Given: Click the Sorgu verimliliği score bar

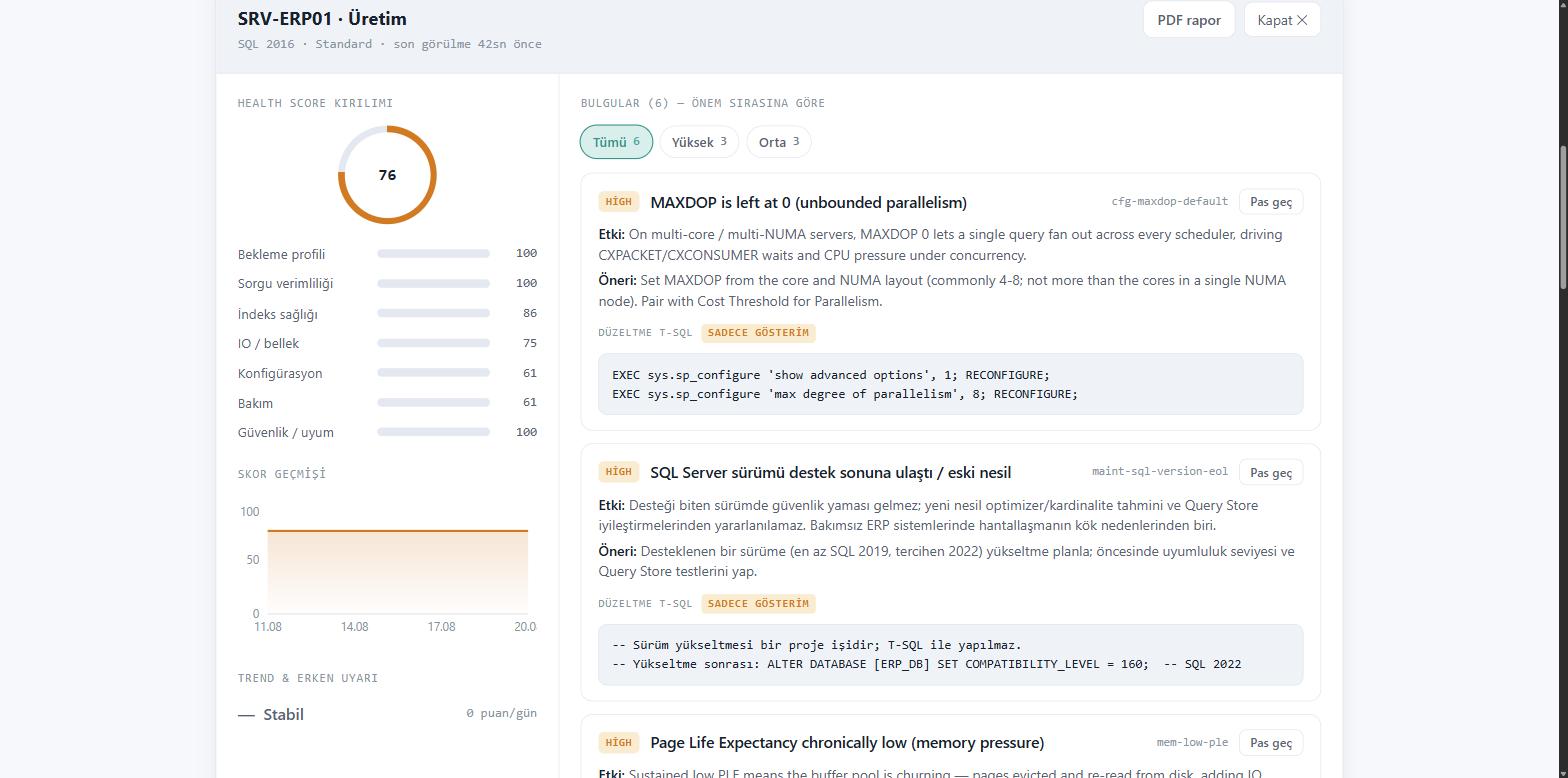Looking at the screenshot, I should click(x=433, y=284).
